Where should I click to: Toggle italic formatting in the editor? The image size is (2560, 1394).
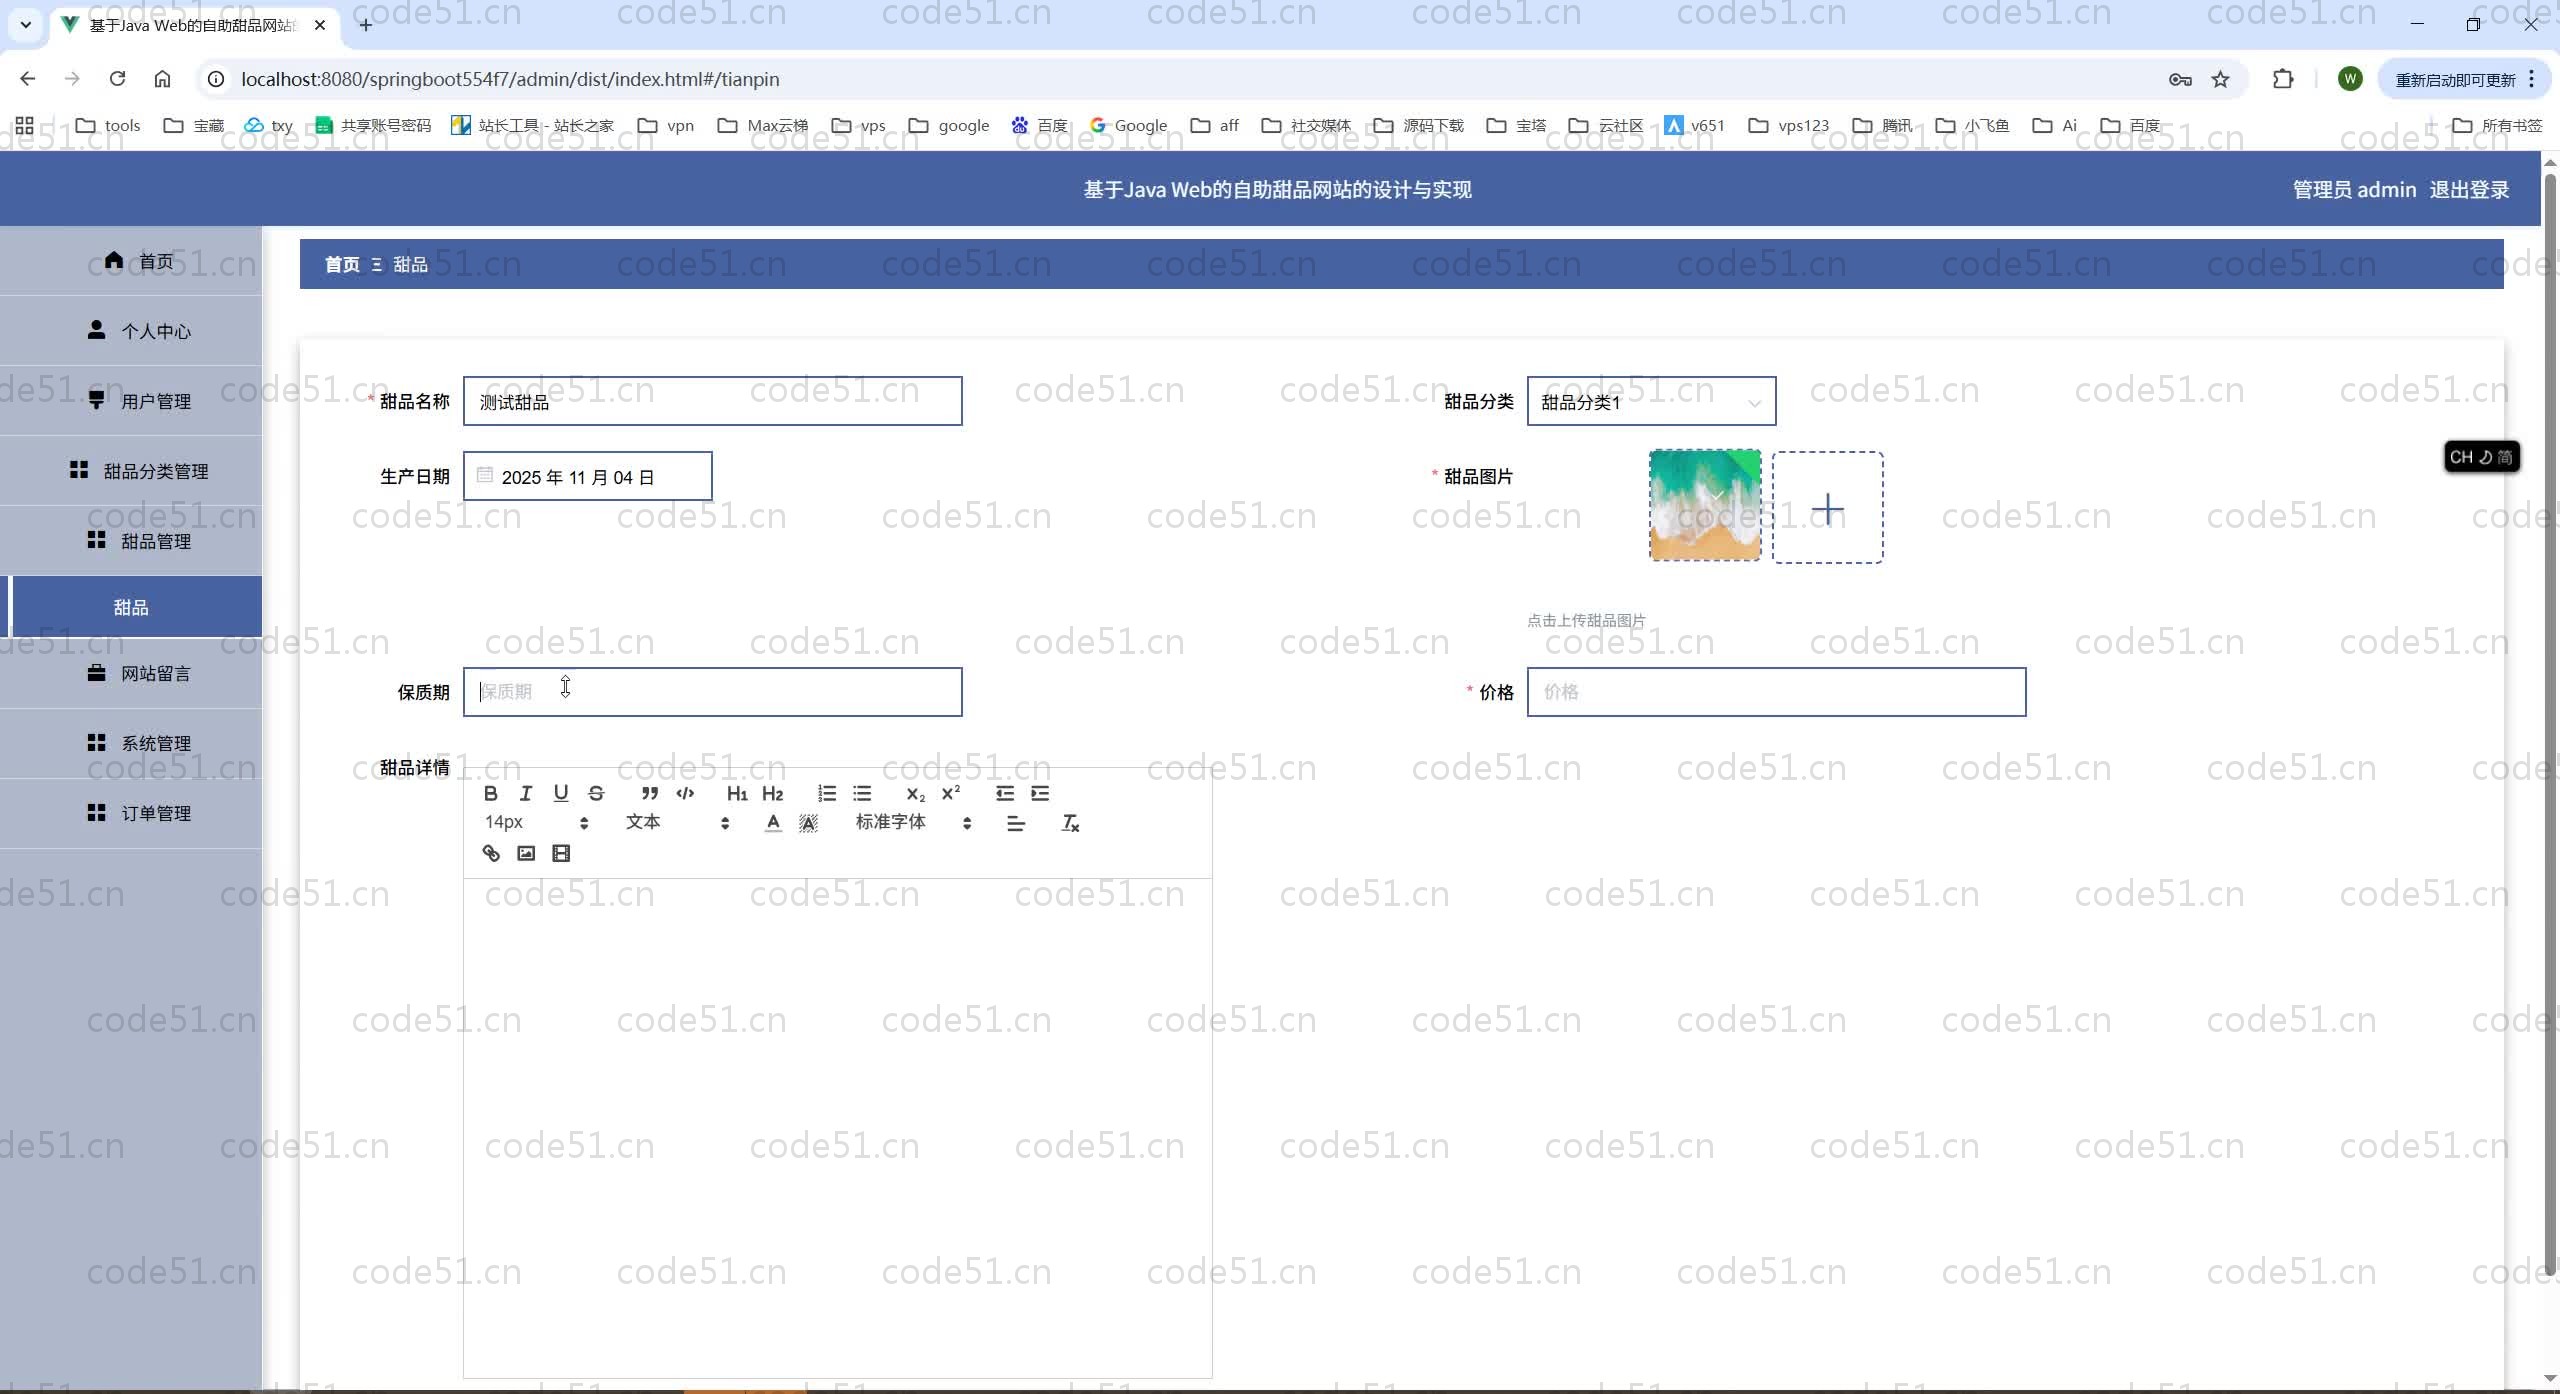(526, 793)
